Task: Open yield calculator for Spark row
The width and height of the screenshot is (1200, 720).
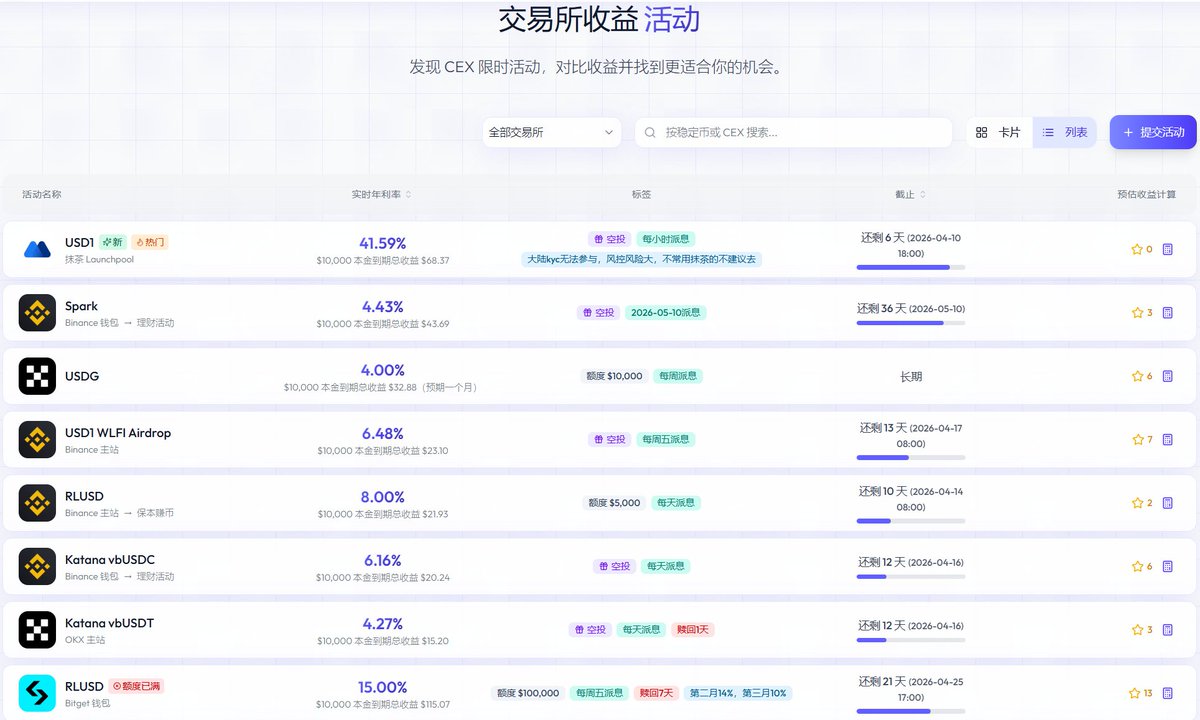Action: coord(1167,313)
